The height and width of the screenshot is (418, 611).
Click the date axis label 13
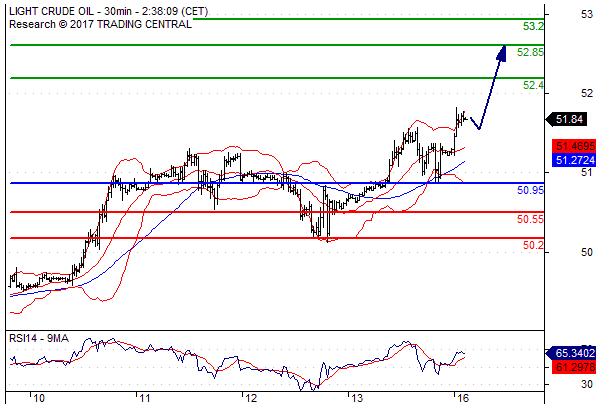point(357,399)
